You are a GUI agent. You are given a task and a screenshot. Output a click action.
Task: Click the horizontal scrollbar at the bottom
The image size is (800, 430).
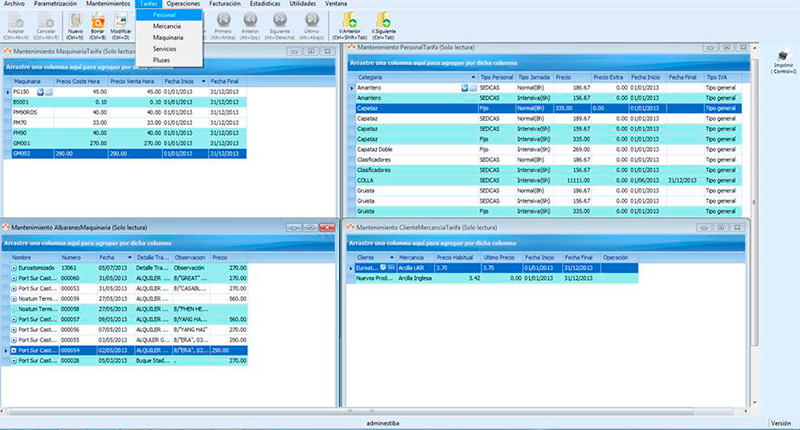coord(352,411)
